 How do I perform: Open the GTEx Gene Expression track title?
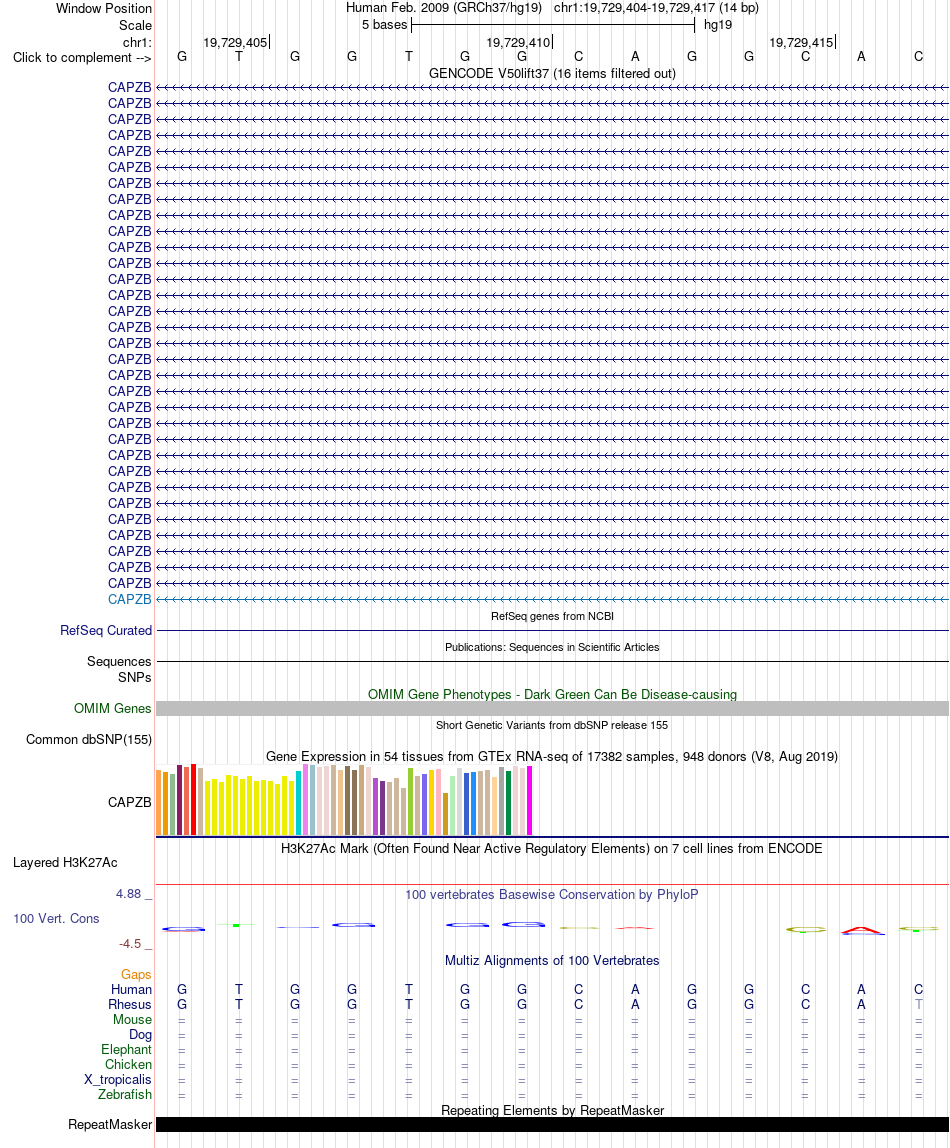(552, 756)
